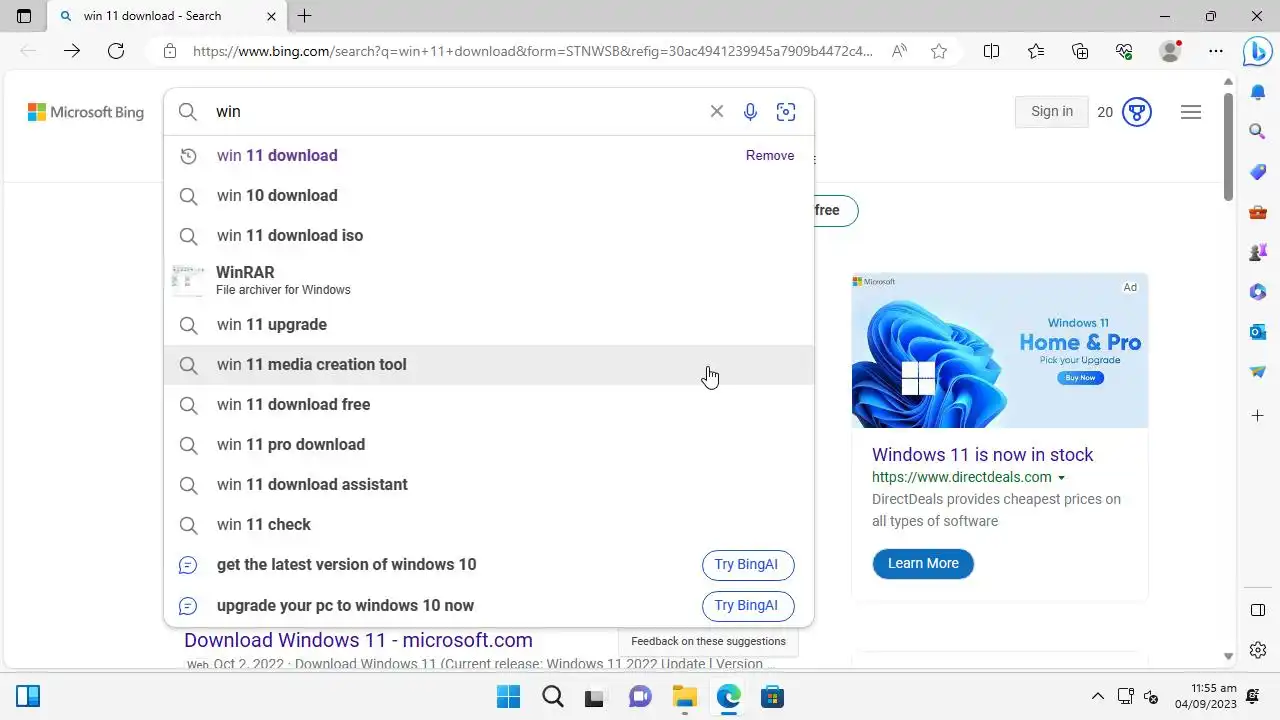Click the Edge tab actions menu icon
The height and width of the screenshot is (720, 1280).
(x=24, y=16)
